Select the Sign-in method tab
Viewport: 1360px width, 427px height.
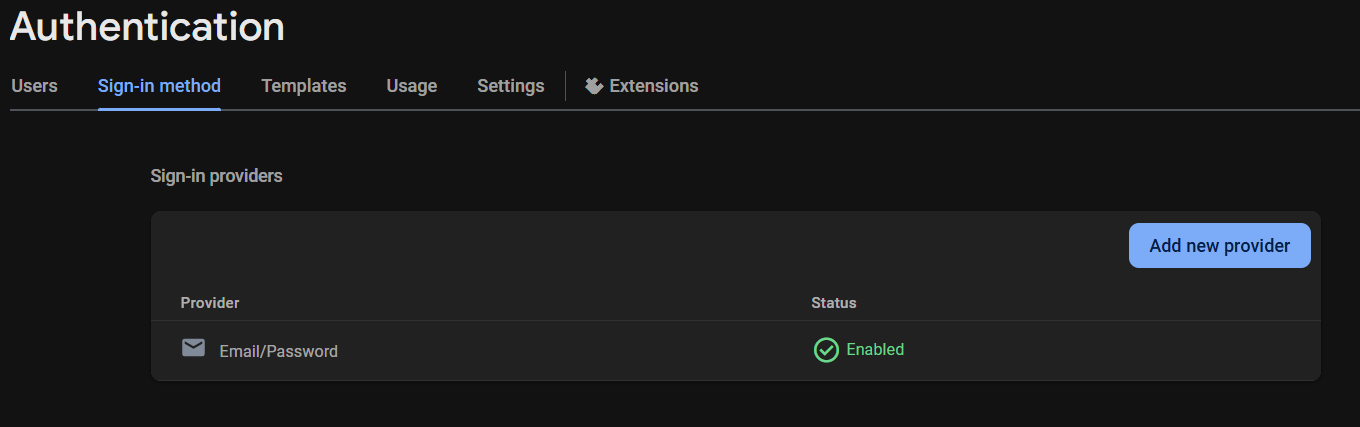(159, 86)
